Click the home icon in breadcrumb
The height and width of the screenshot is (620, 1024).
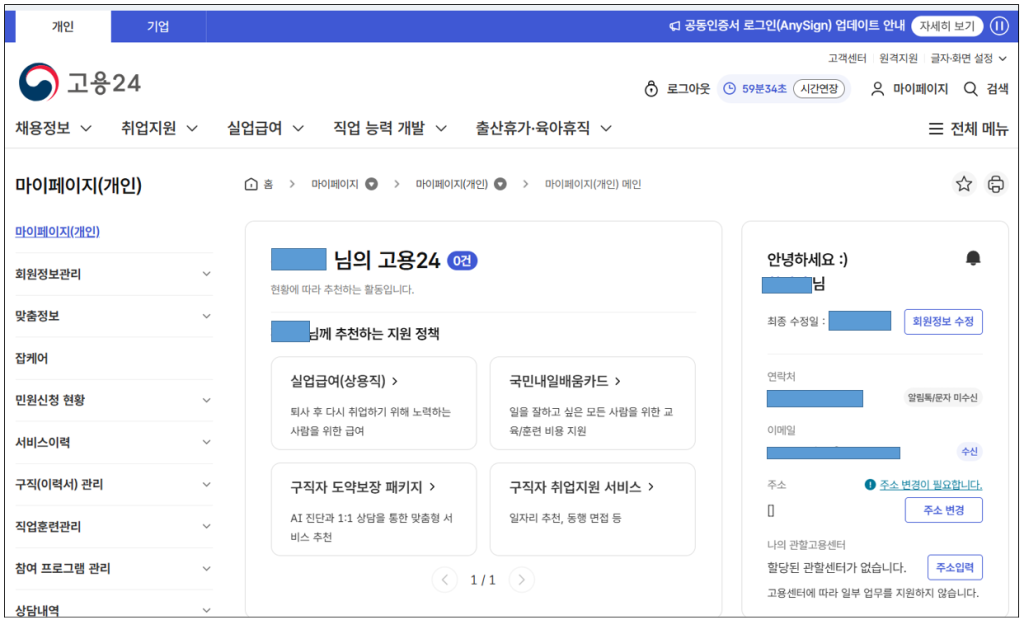[251, 184]
